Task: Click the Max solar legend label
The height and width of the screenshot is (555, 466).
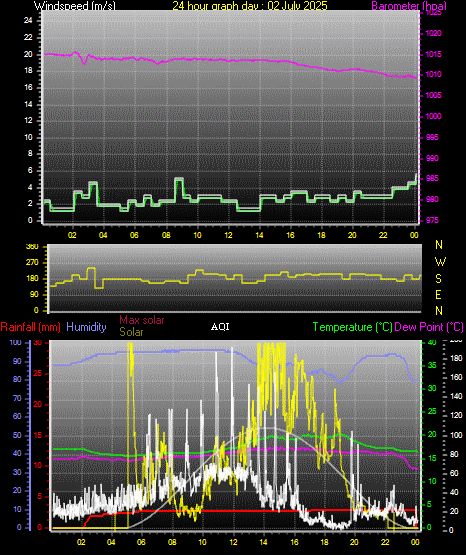Action: coord(142,320)
